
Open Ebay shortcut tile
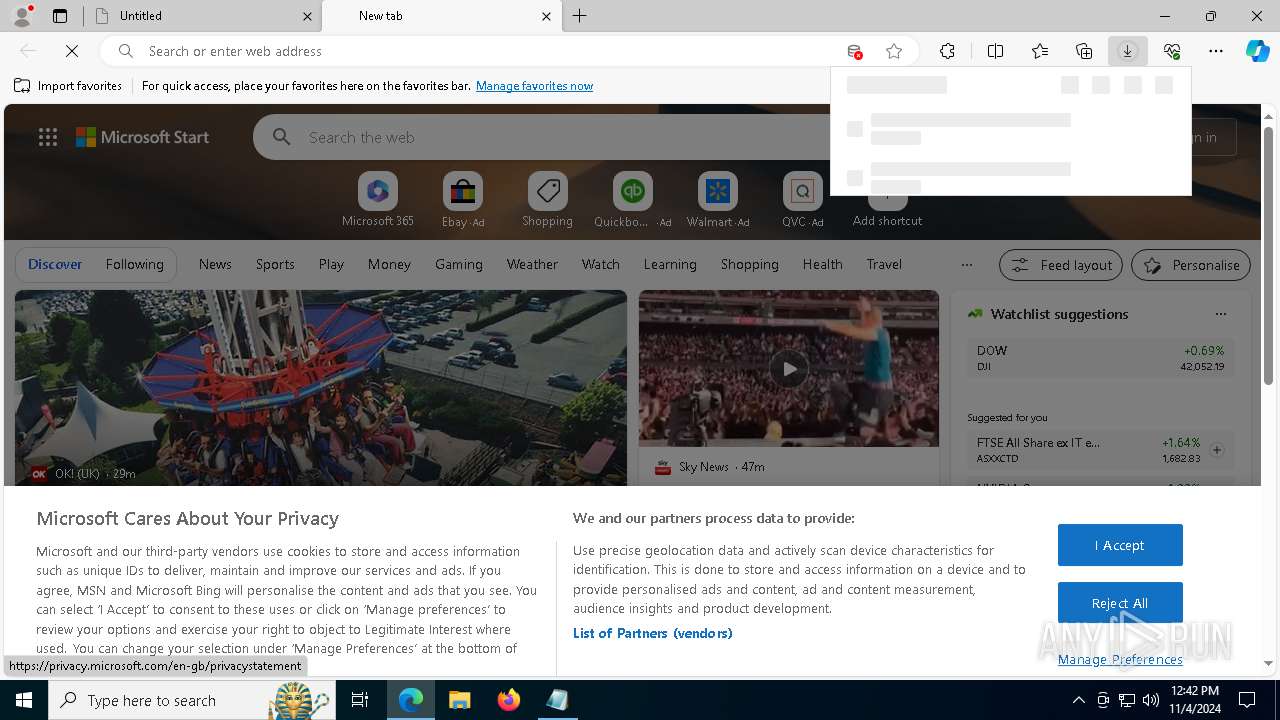(463, 200)
